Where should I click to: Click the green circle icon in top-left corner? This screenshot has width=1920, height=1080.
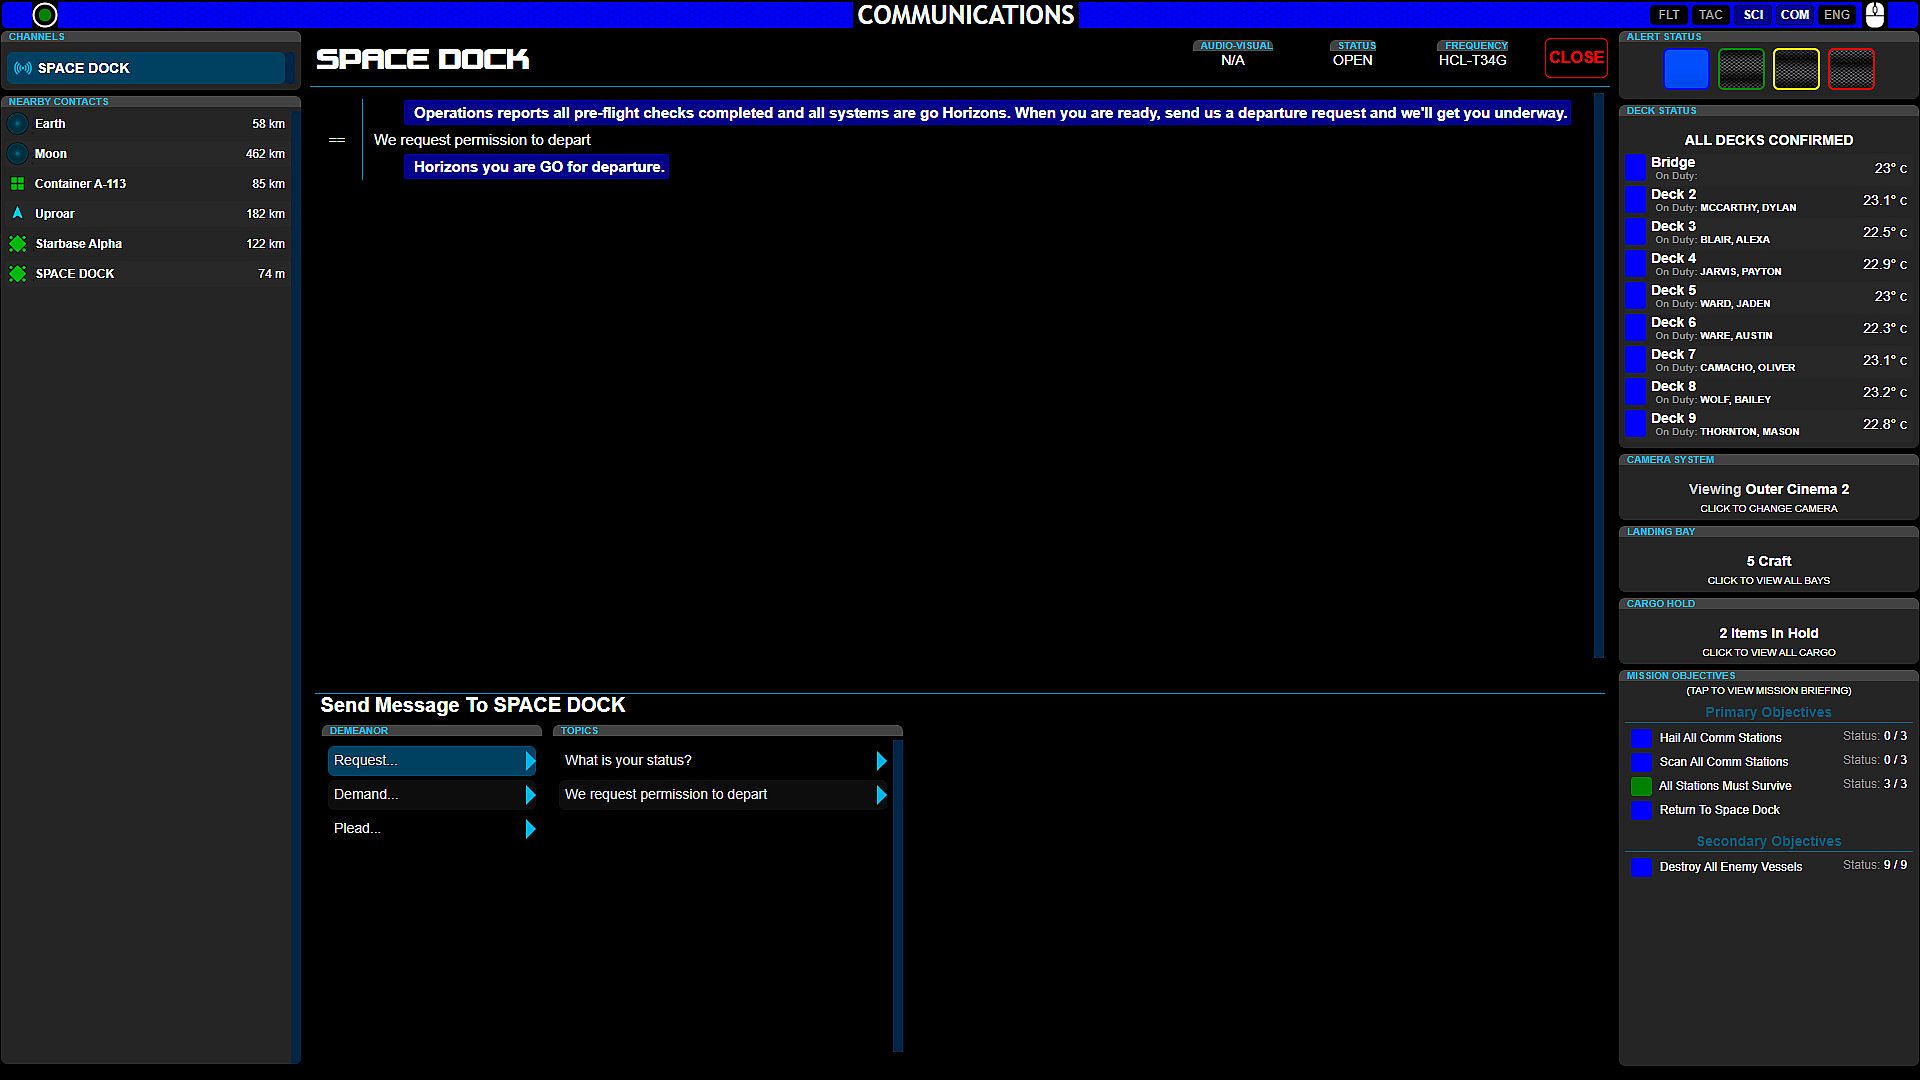[x=45, y=15]
